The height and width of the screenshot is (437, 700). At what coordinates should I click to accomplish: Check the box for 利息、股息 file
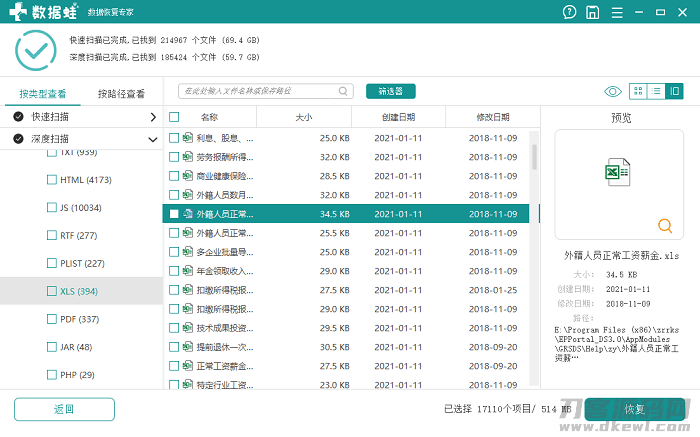point(174,138)
